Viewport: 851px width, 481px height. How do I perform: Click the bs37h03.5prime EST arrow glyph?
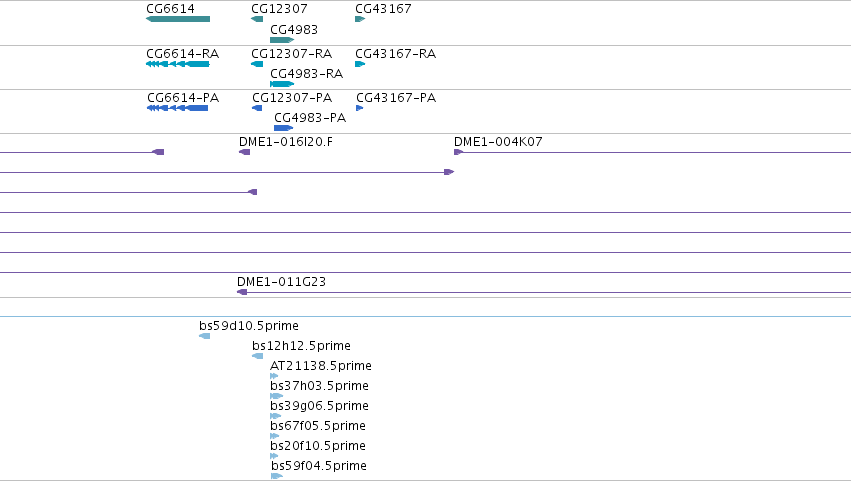(277, 396)
